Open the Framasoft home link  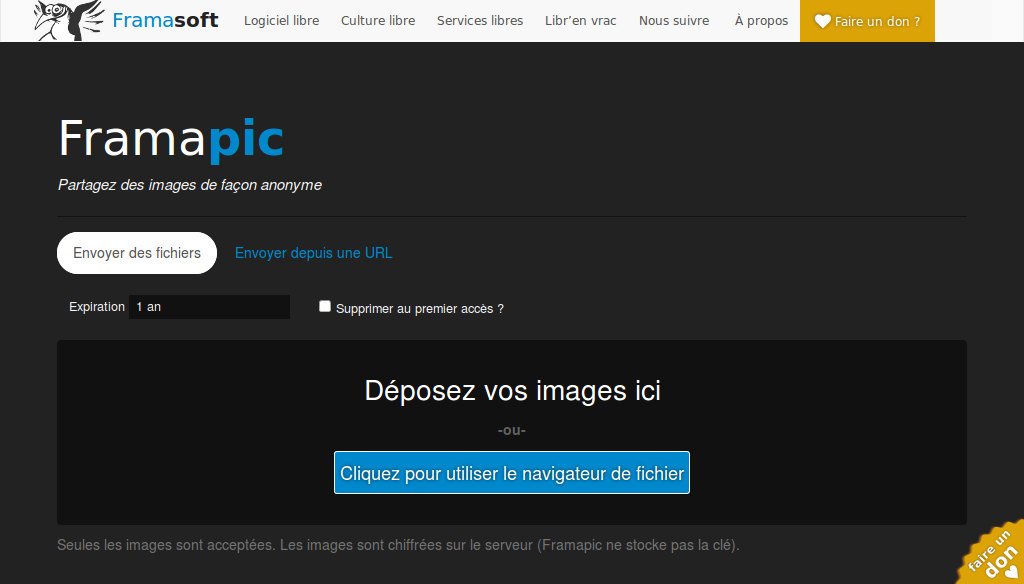(x=165, y=20)
